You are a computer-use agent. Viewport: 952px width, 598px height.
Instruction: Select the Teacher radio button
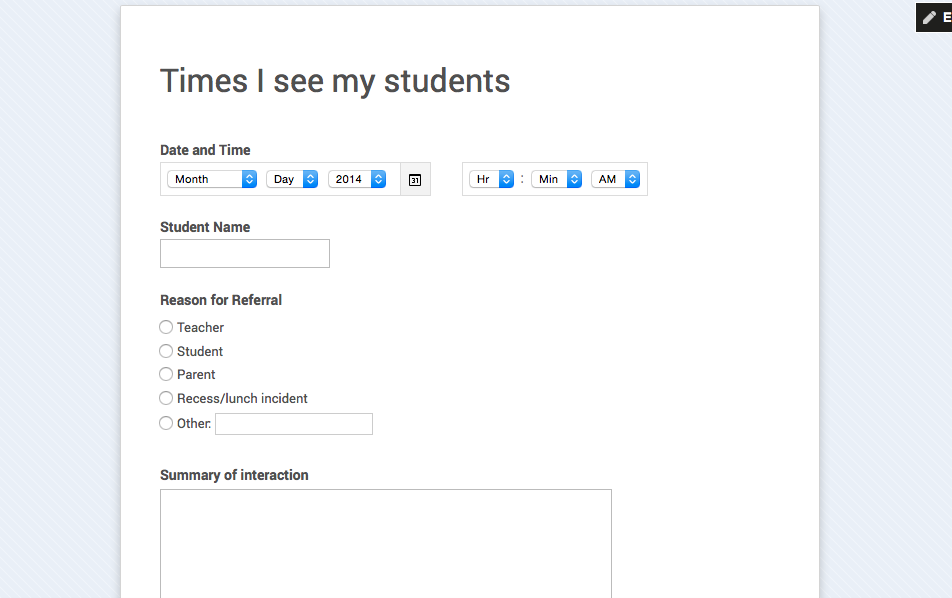(x=166, y=327)
